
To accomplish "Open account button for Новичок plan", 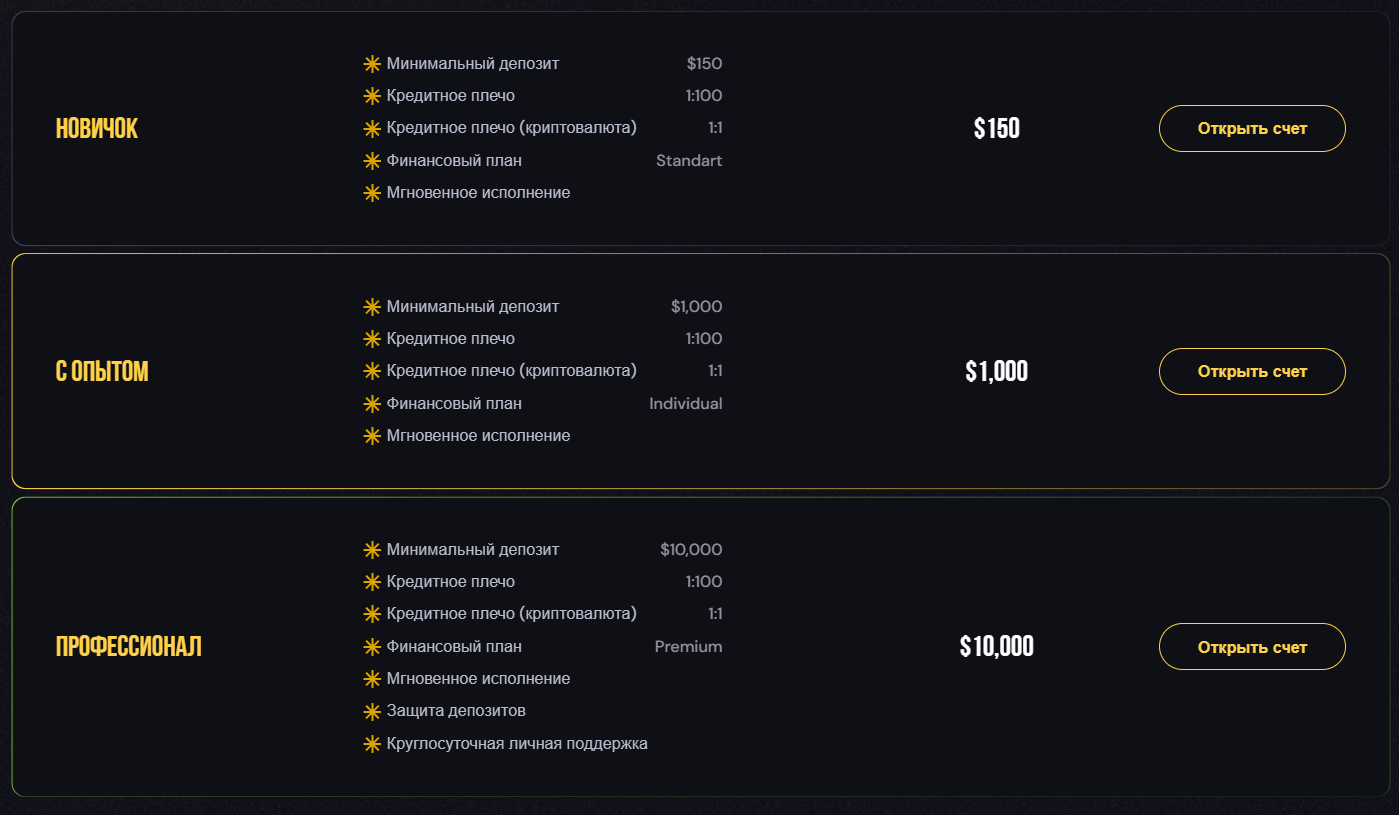I will [1252, 128].
